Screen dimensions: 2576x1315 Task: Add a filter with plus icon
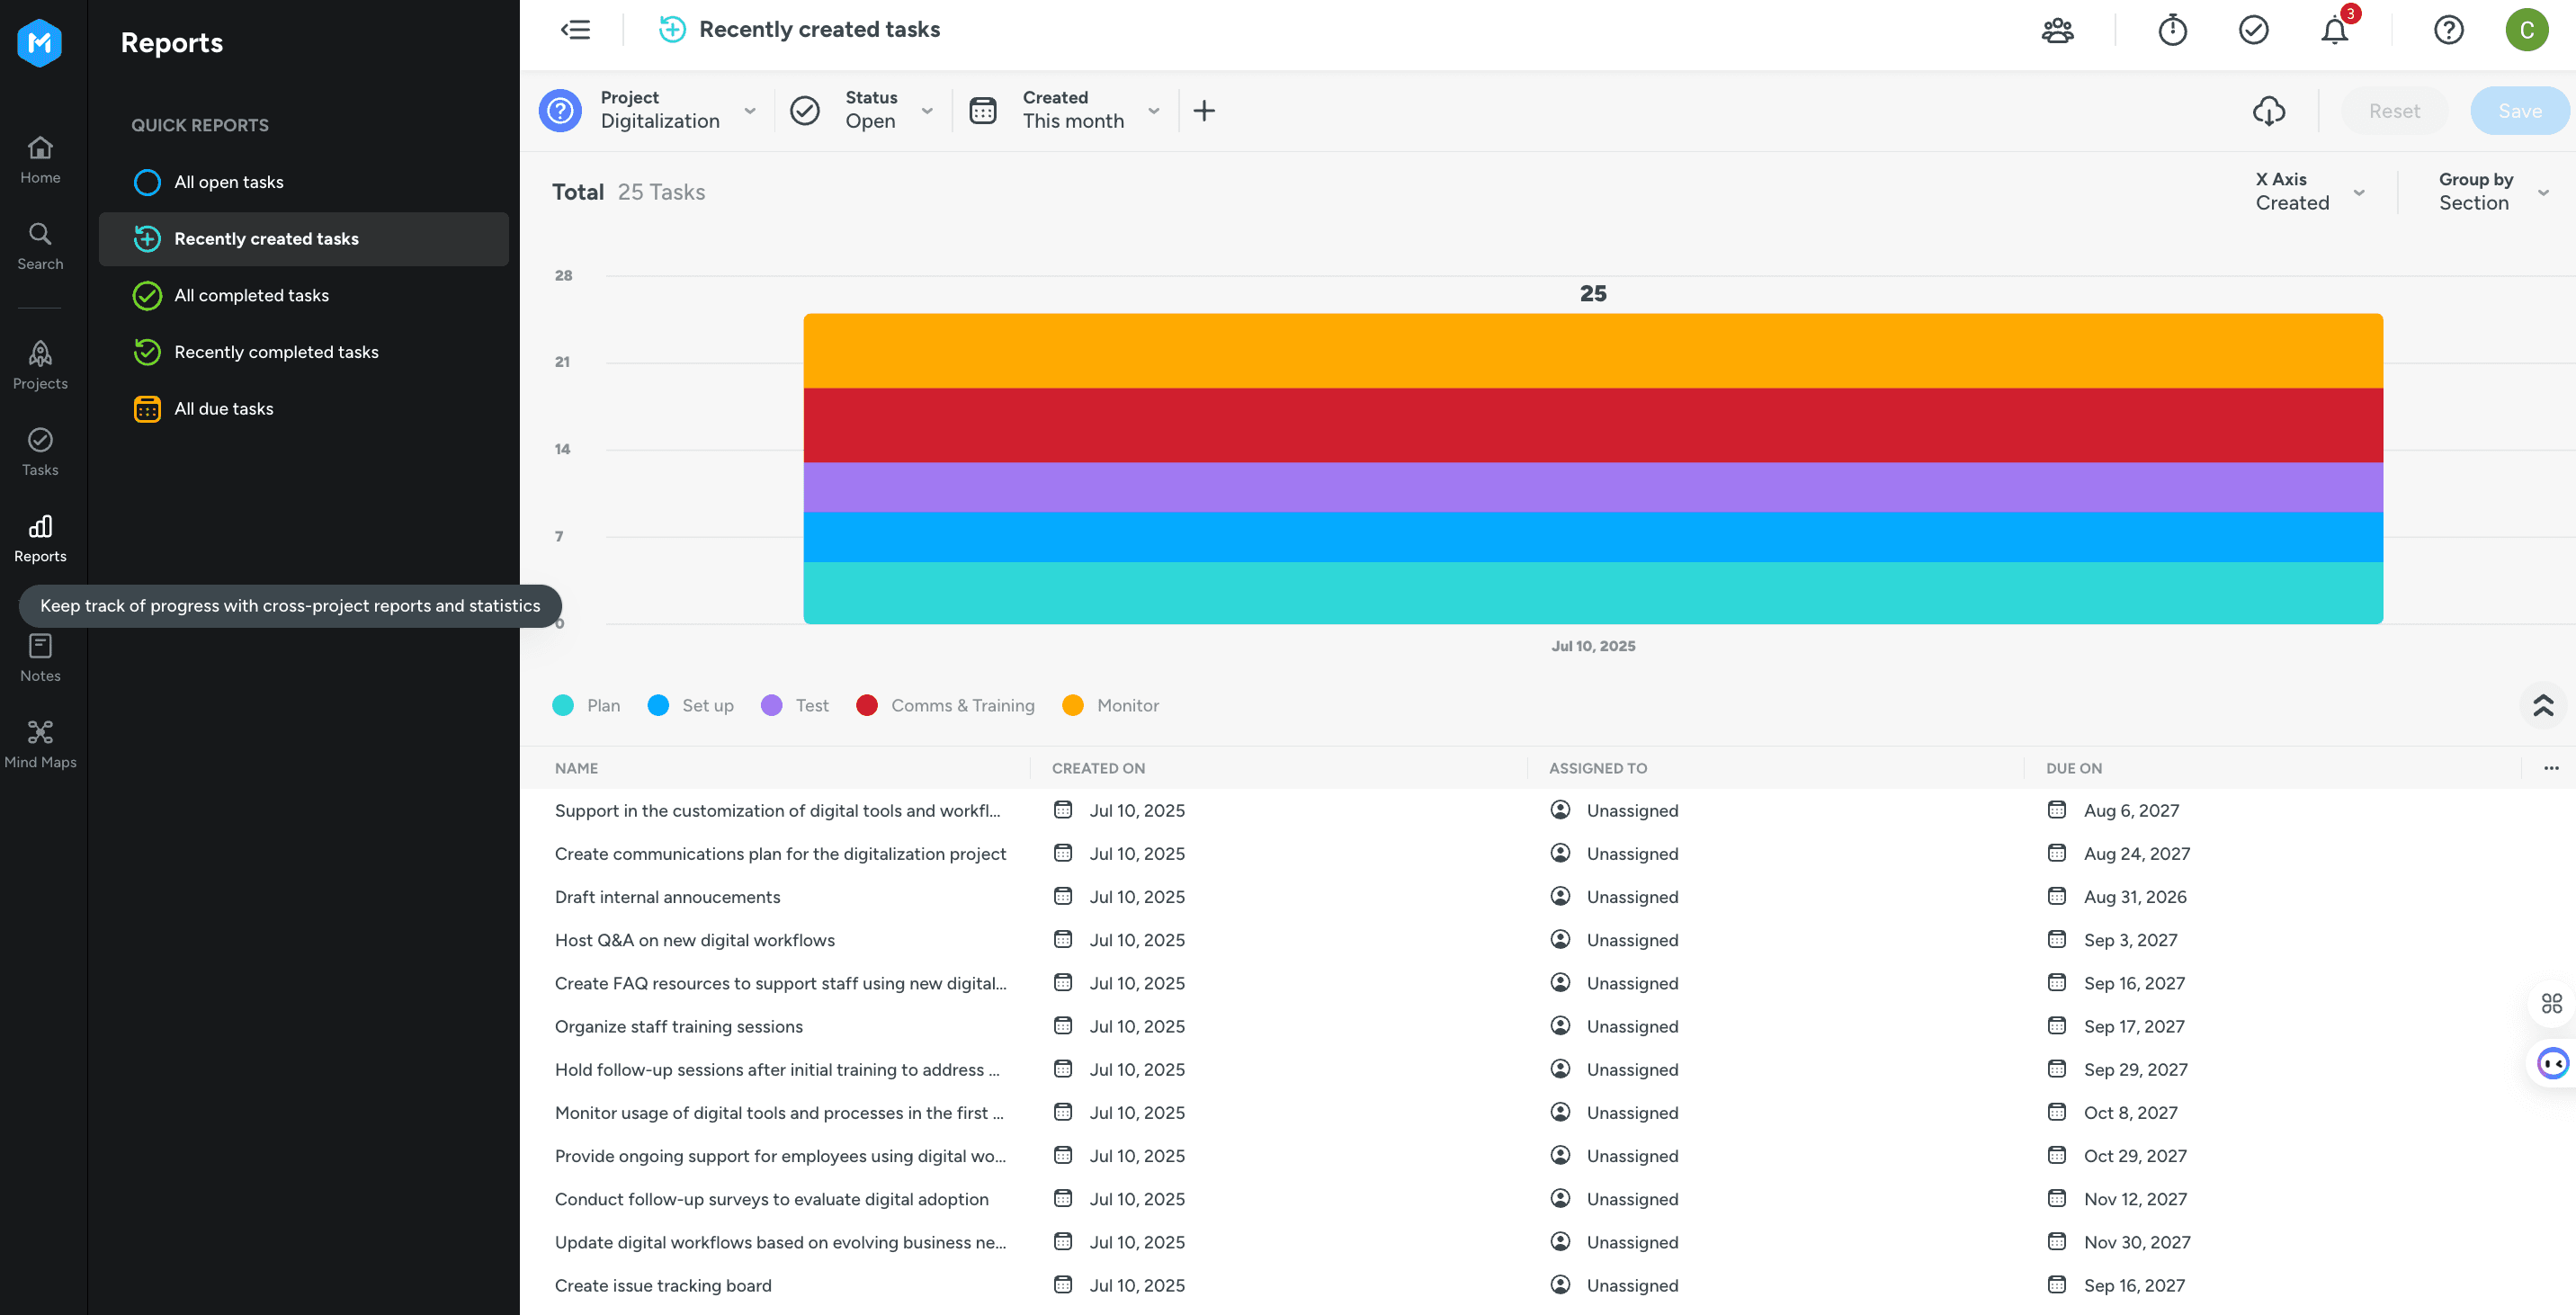[x=1204, y=111]
